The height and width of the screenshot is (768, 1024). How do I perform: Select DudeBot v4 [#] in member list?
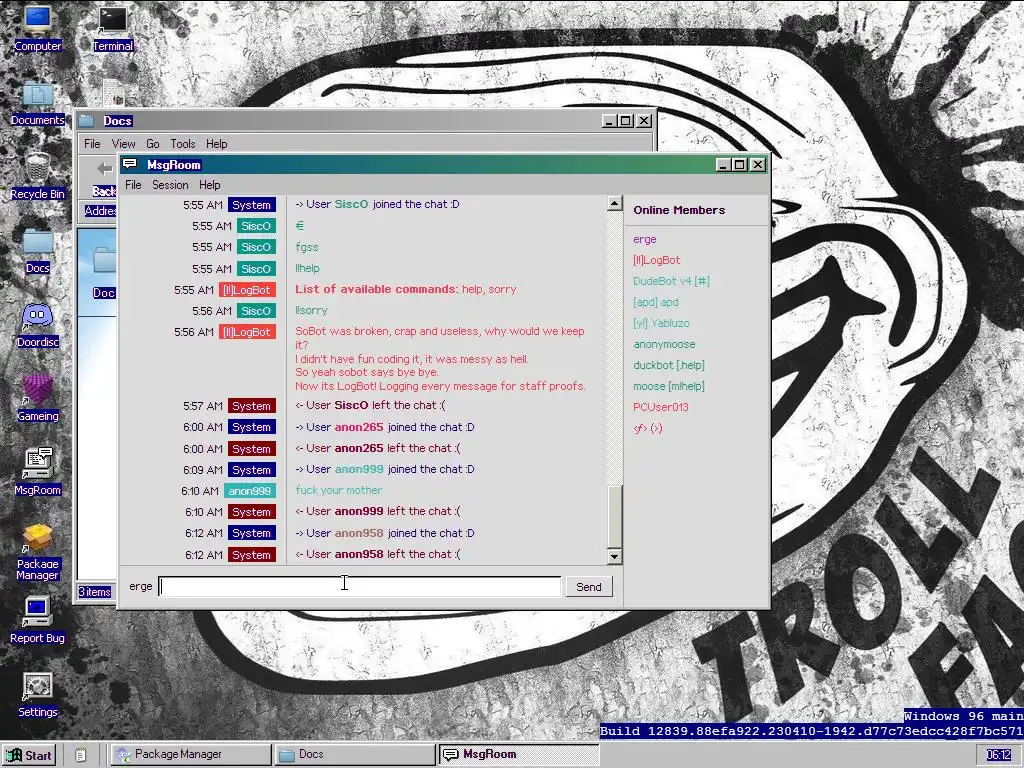point(671,281)
